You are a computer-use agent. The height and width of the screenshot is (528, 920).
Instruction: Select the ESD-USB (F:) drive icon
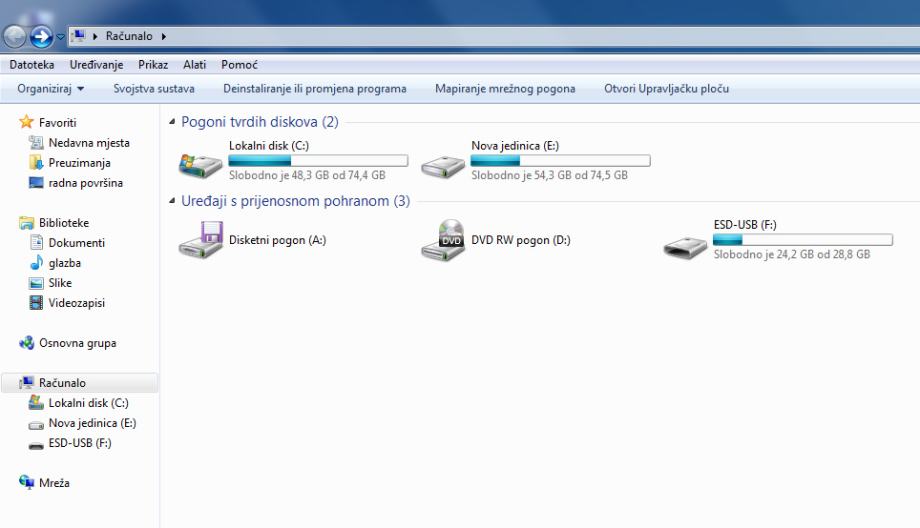(685, 248)
